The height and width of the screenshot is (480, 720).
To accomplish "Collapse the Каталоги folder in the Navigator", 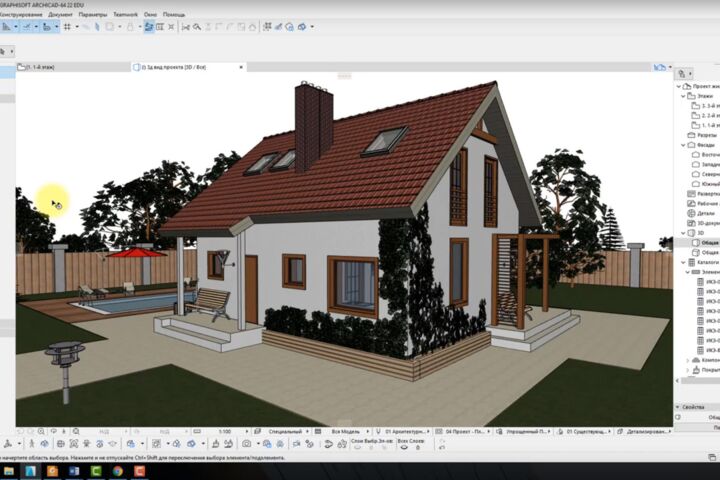I will tap(684, 262).
